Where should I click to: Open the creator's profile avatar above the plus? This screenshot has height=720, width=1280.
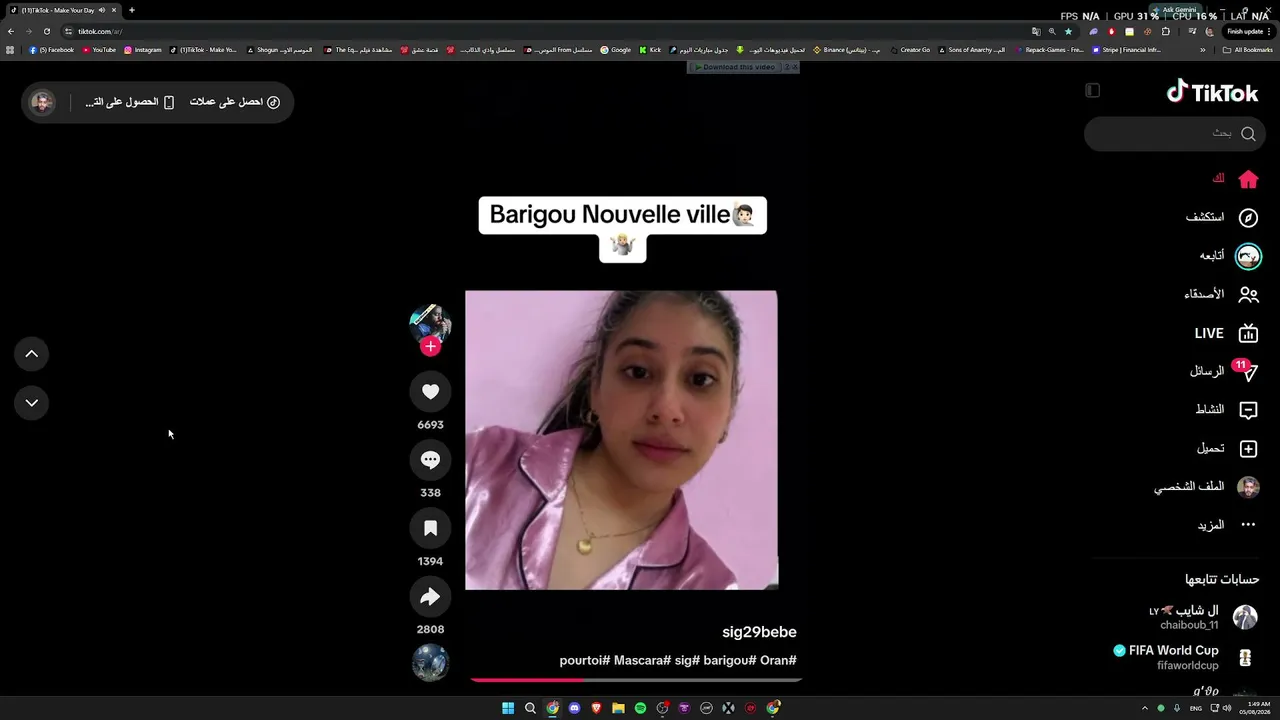430,322
